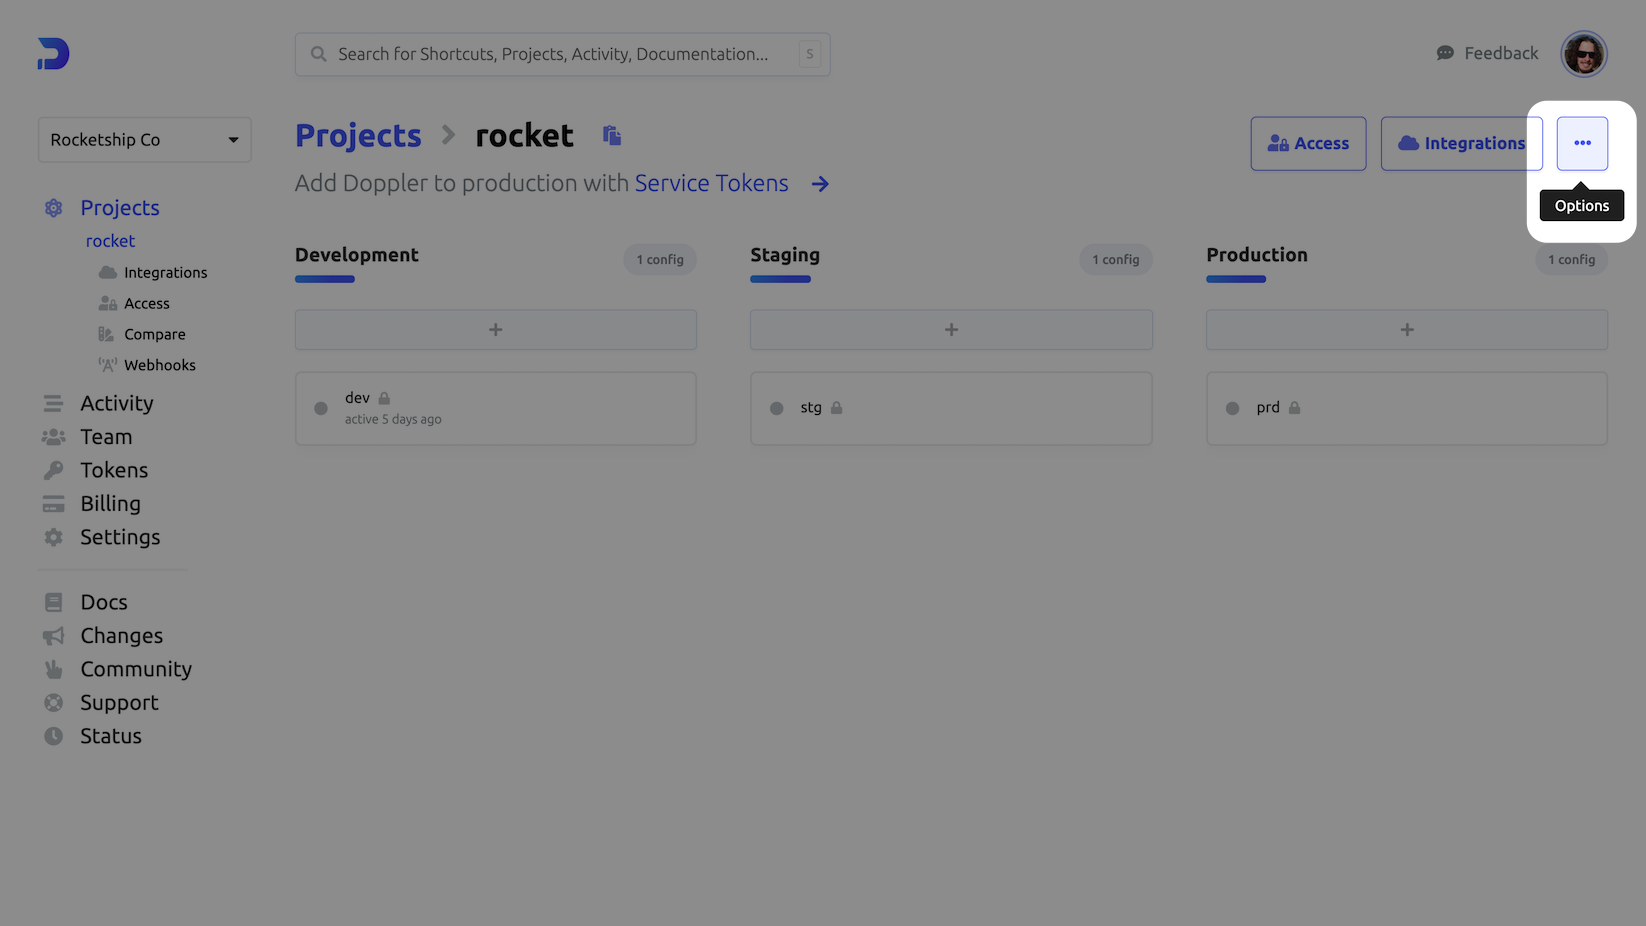Viewport: 1646px width, 926px height.
Task: Open the dev config card
Action: [x=495, y=408]
